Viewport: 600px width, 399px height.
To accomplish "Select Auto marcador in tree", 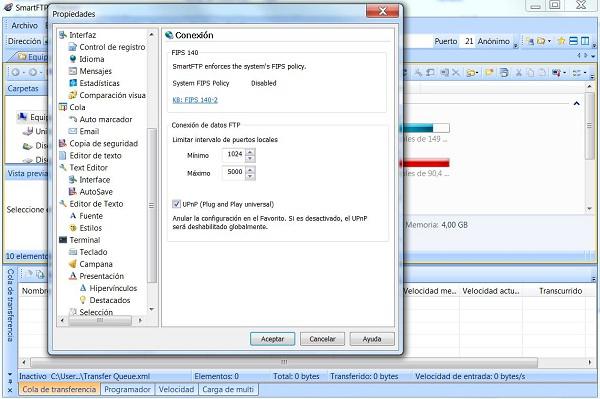I will point(106,119).
